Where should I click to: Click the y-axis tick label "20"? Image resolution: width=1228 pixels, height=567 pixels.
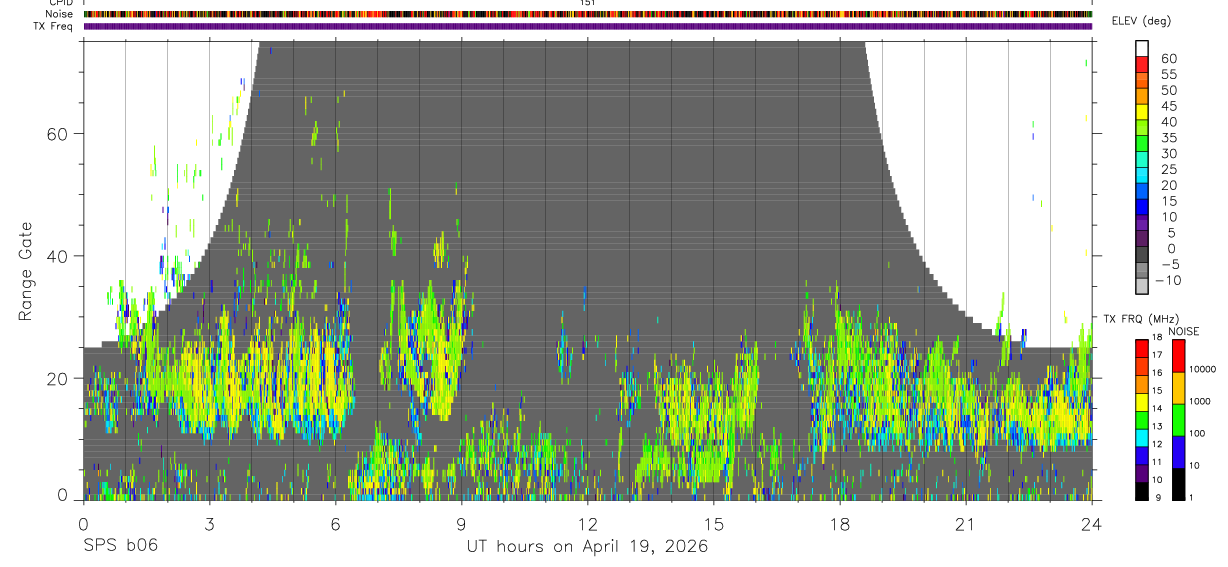coord(57,379)
